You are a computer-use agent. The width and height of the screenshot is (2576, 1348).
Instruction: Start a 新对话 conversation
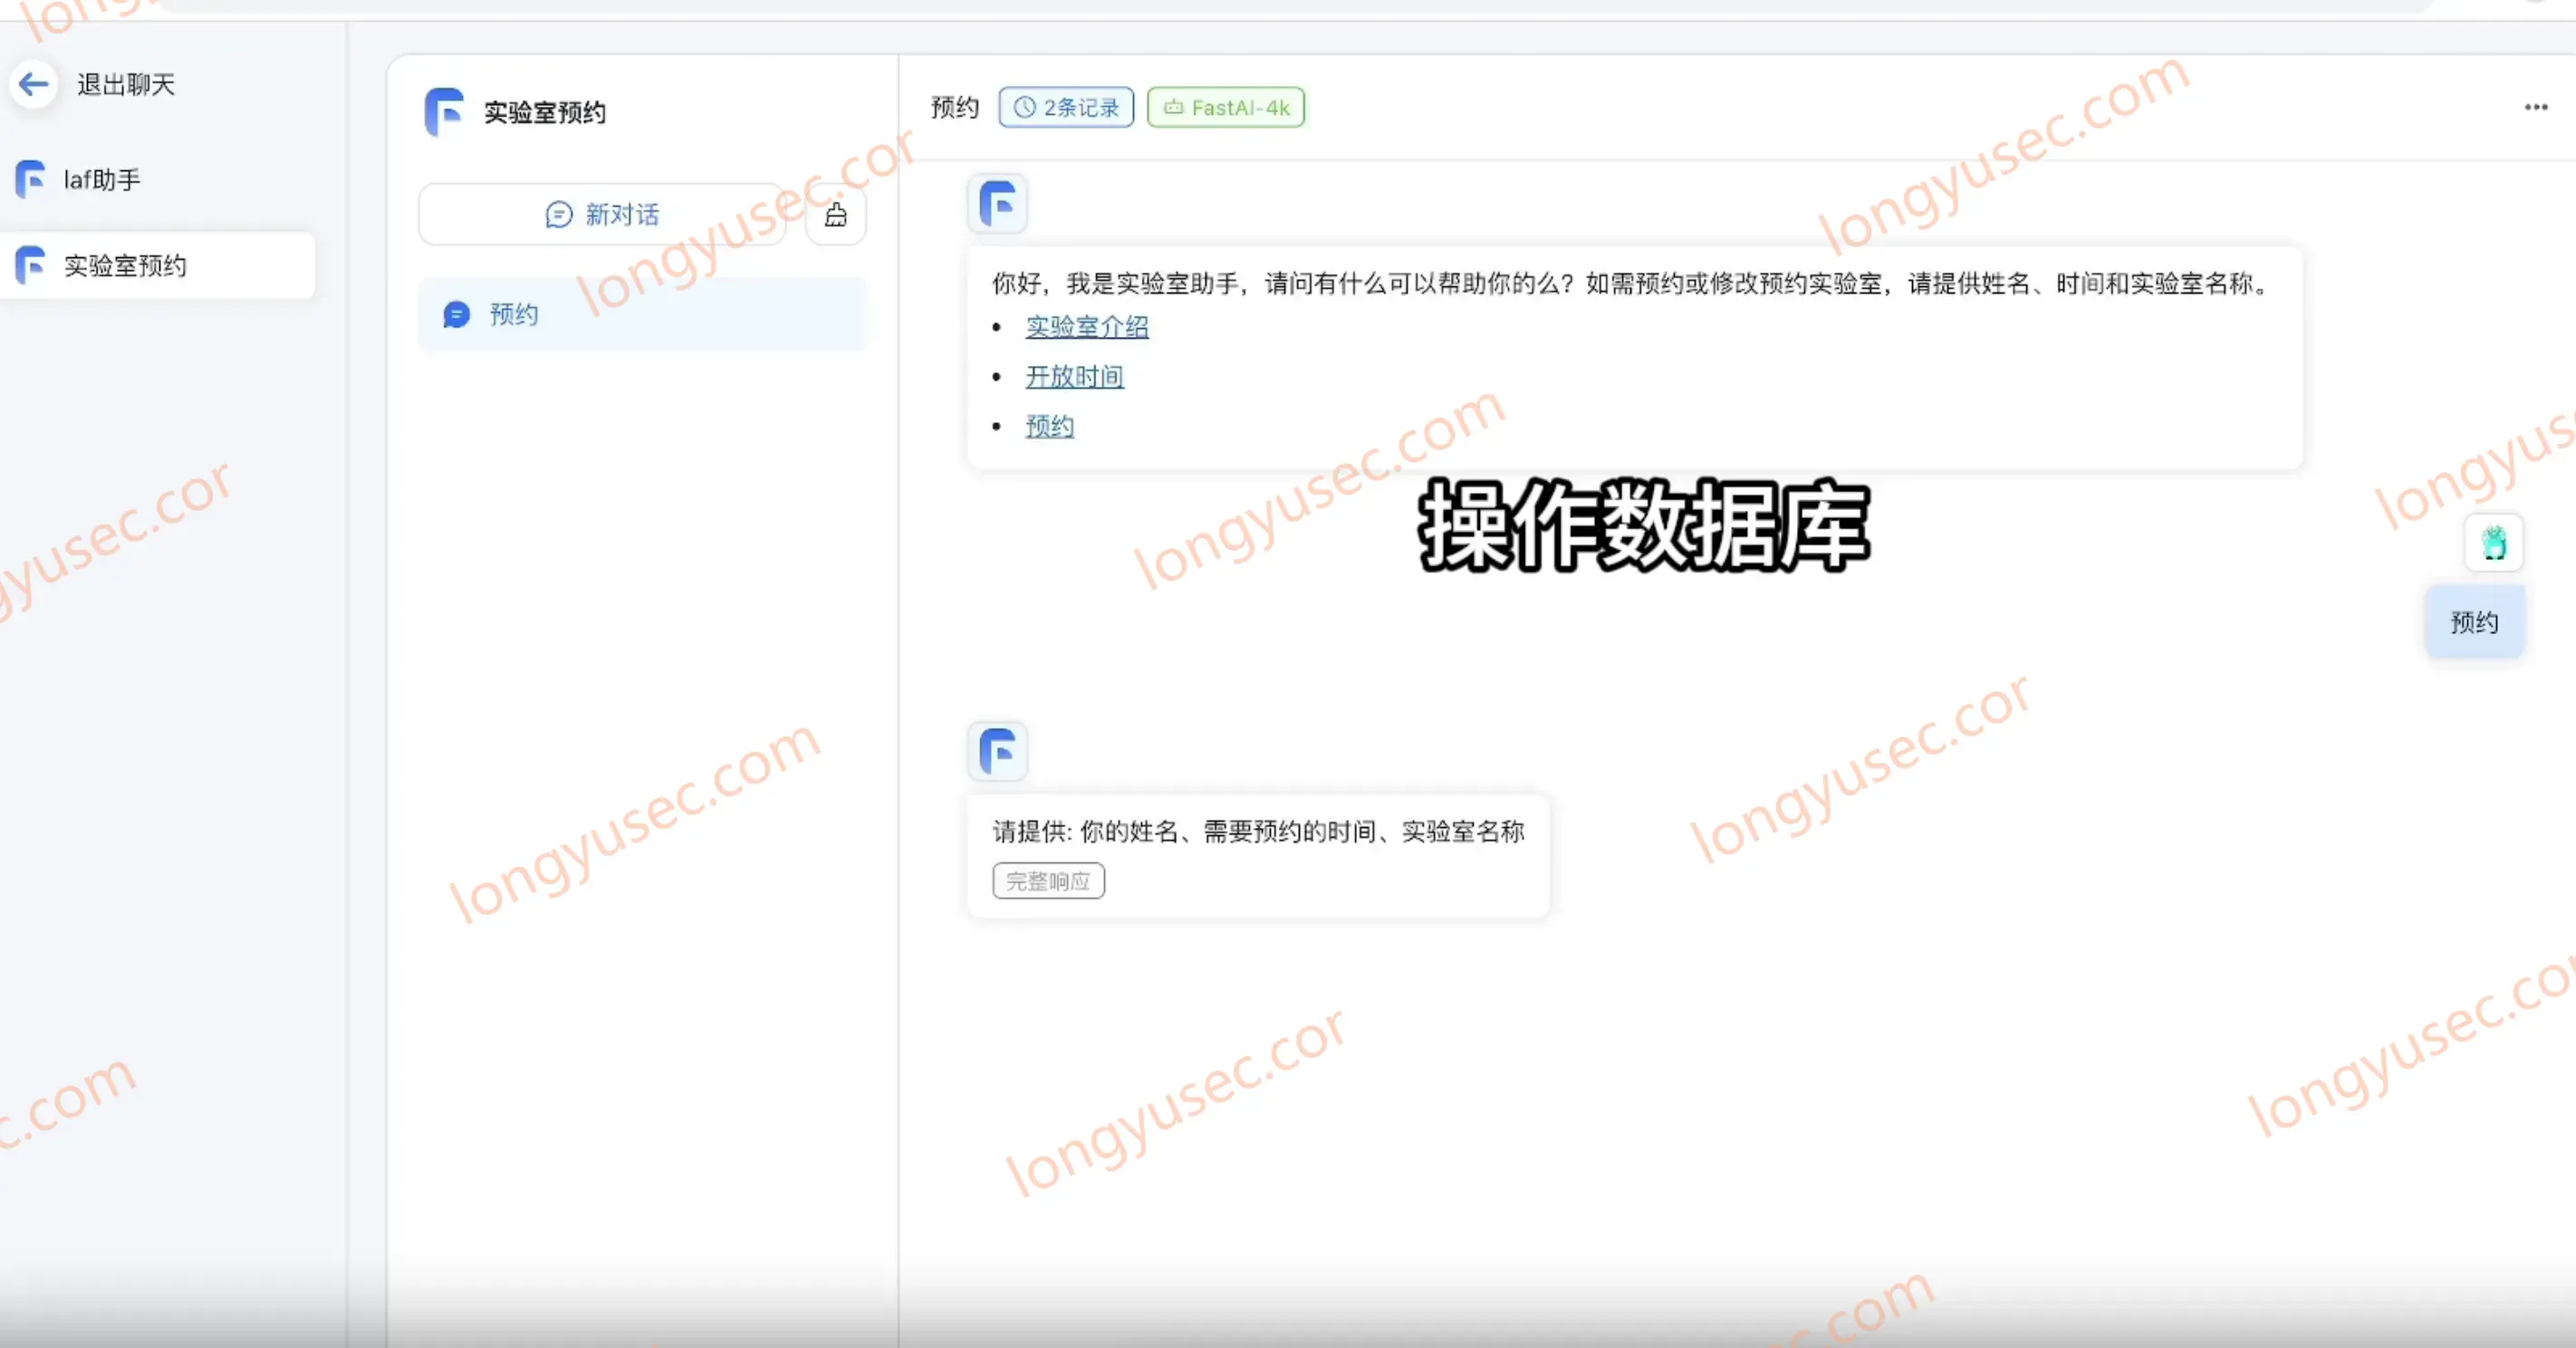(602, 214)
